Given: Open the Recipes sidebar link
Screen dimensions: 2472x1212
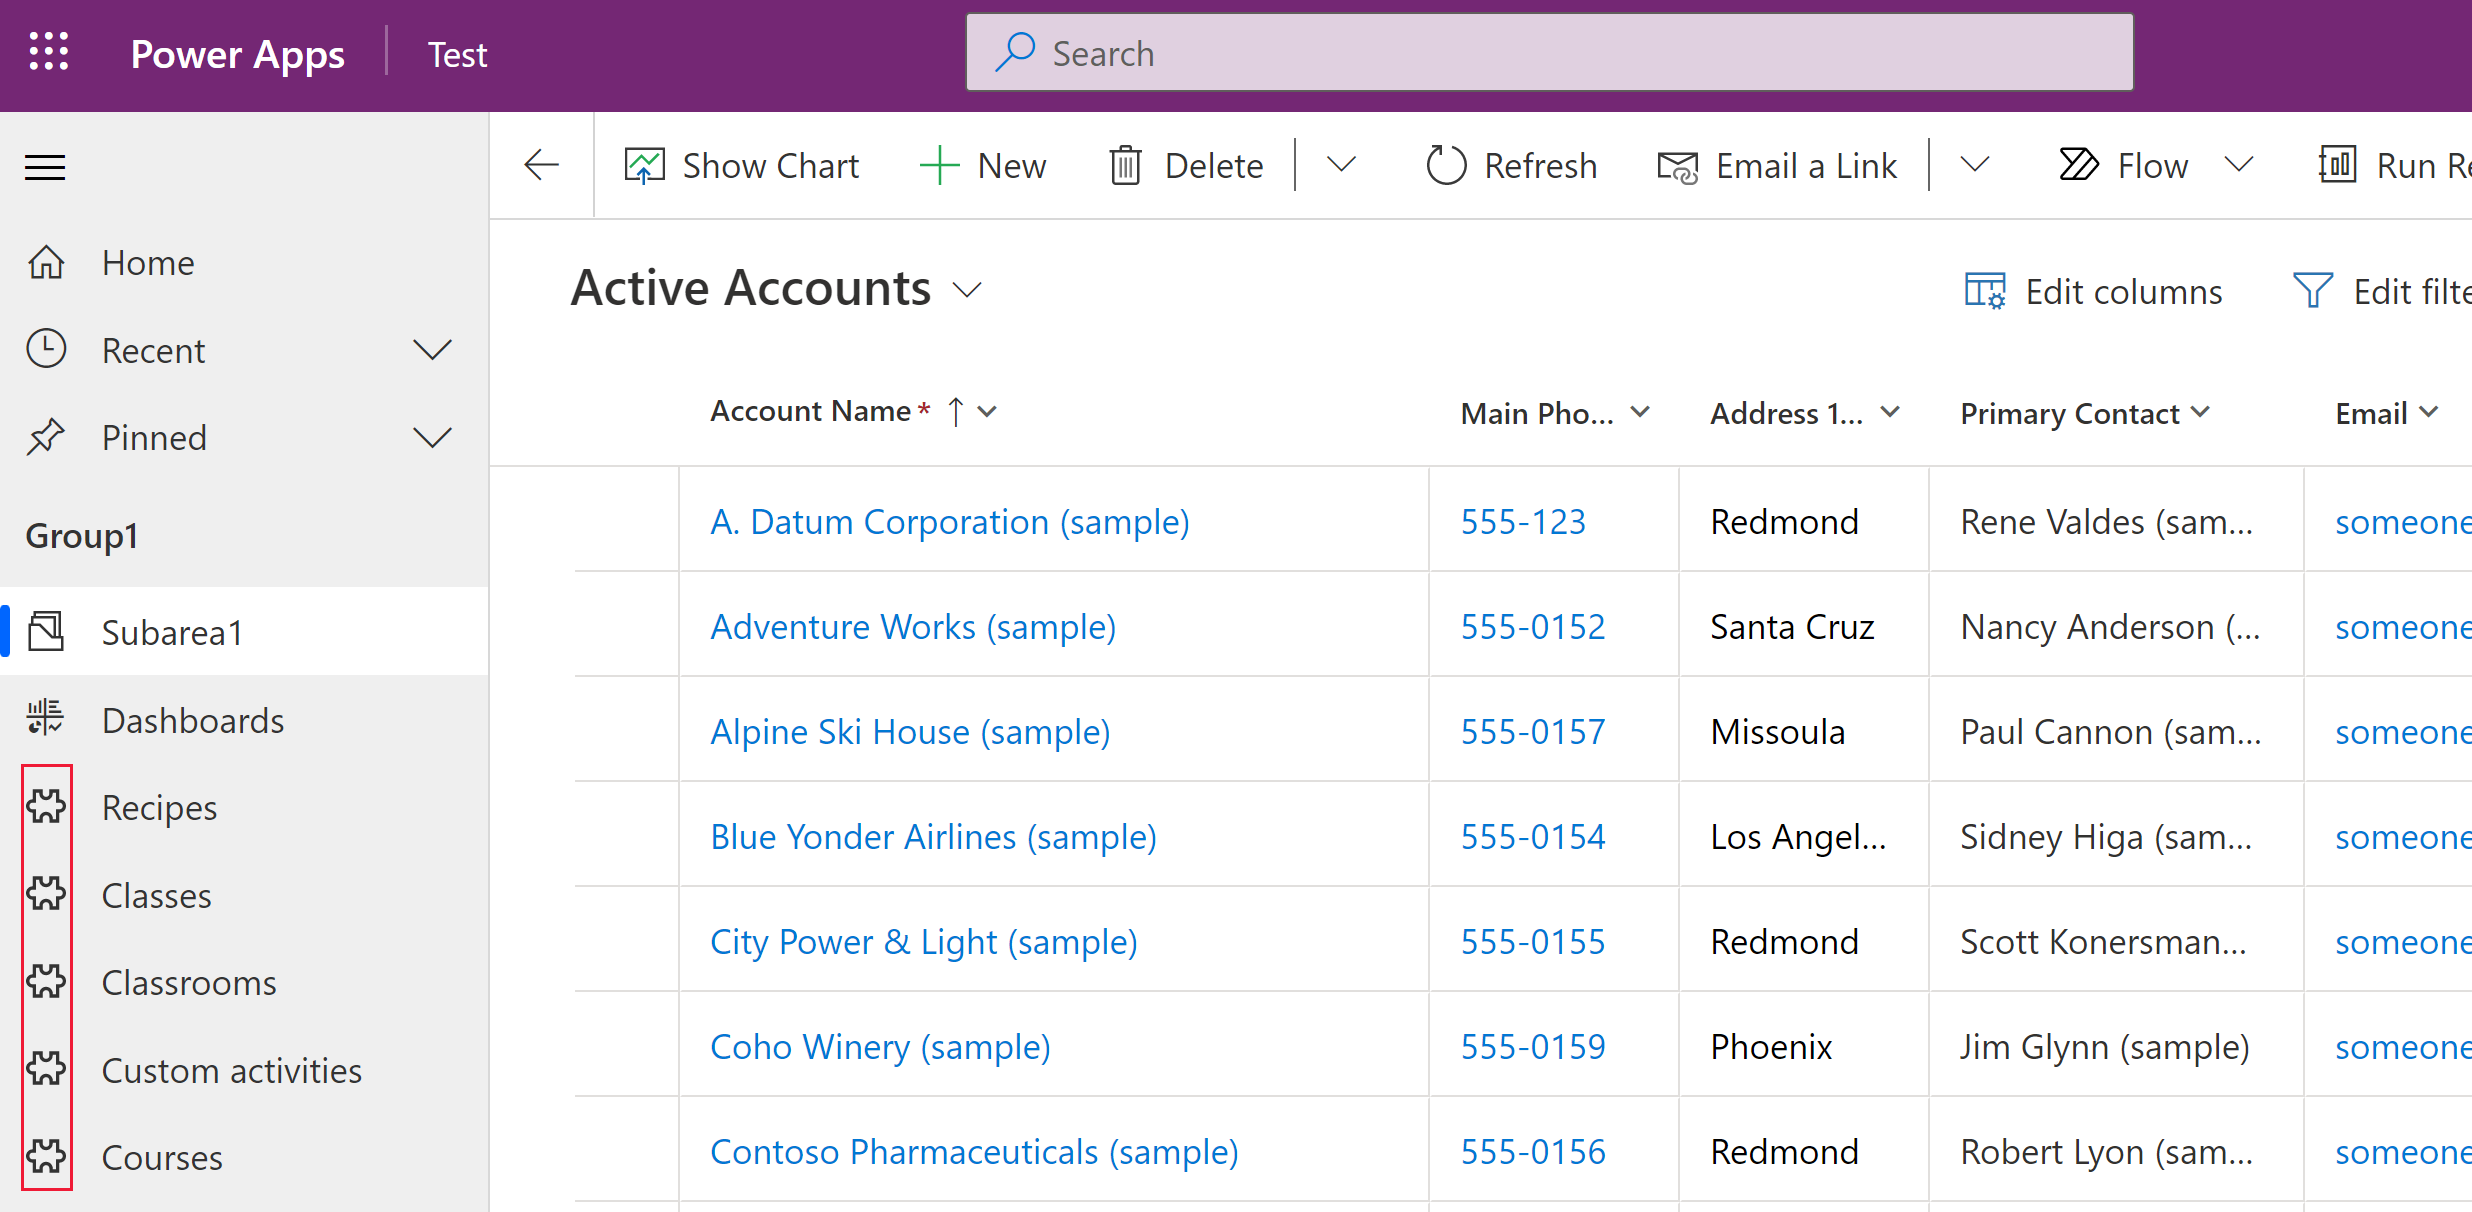Looking at the screenshot, I should click(158, 807).
